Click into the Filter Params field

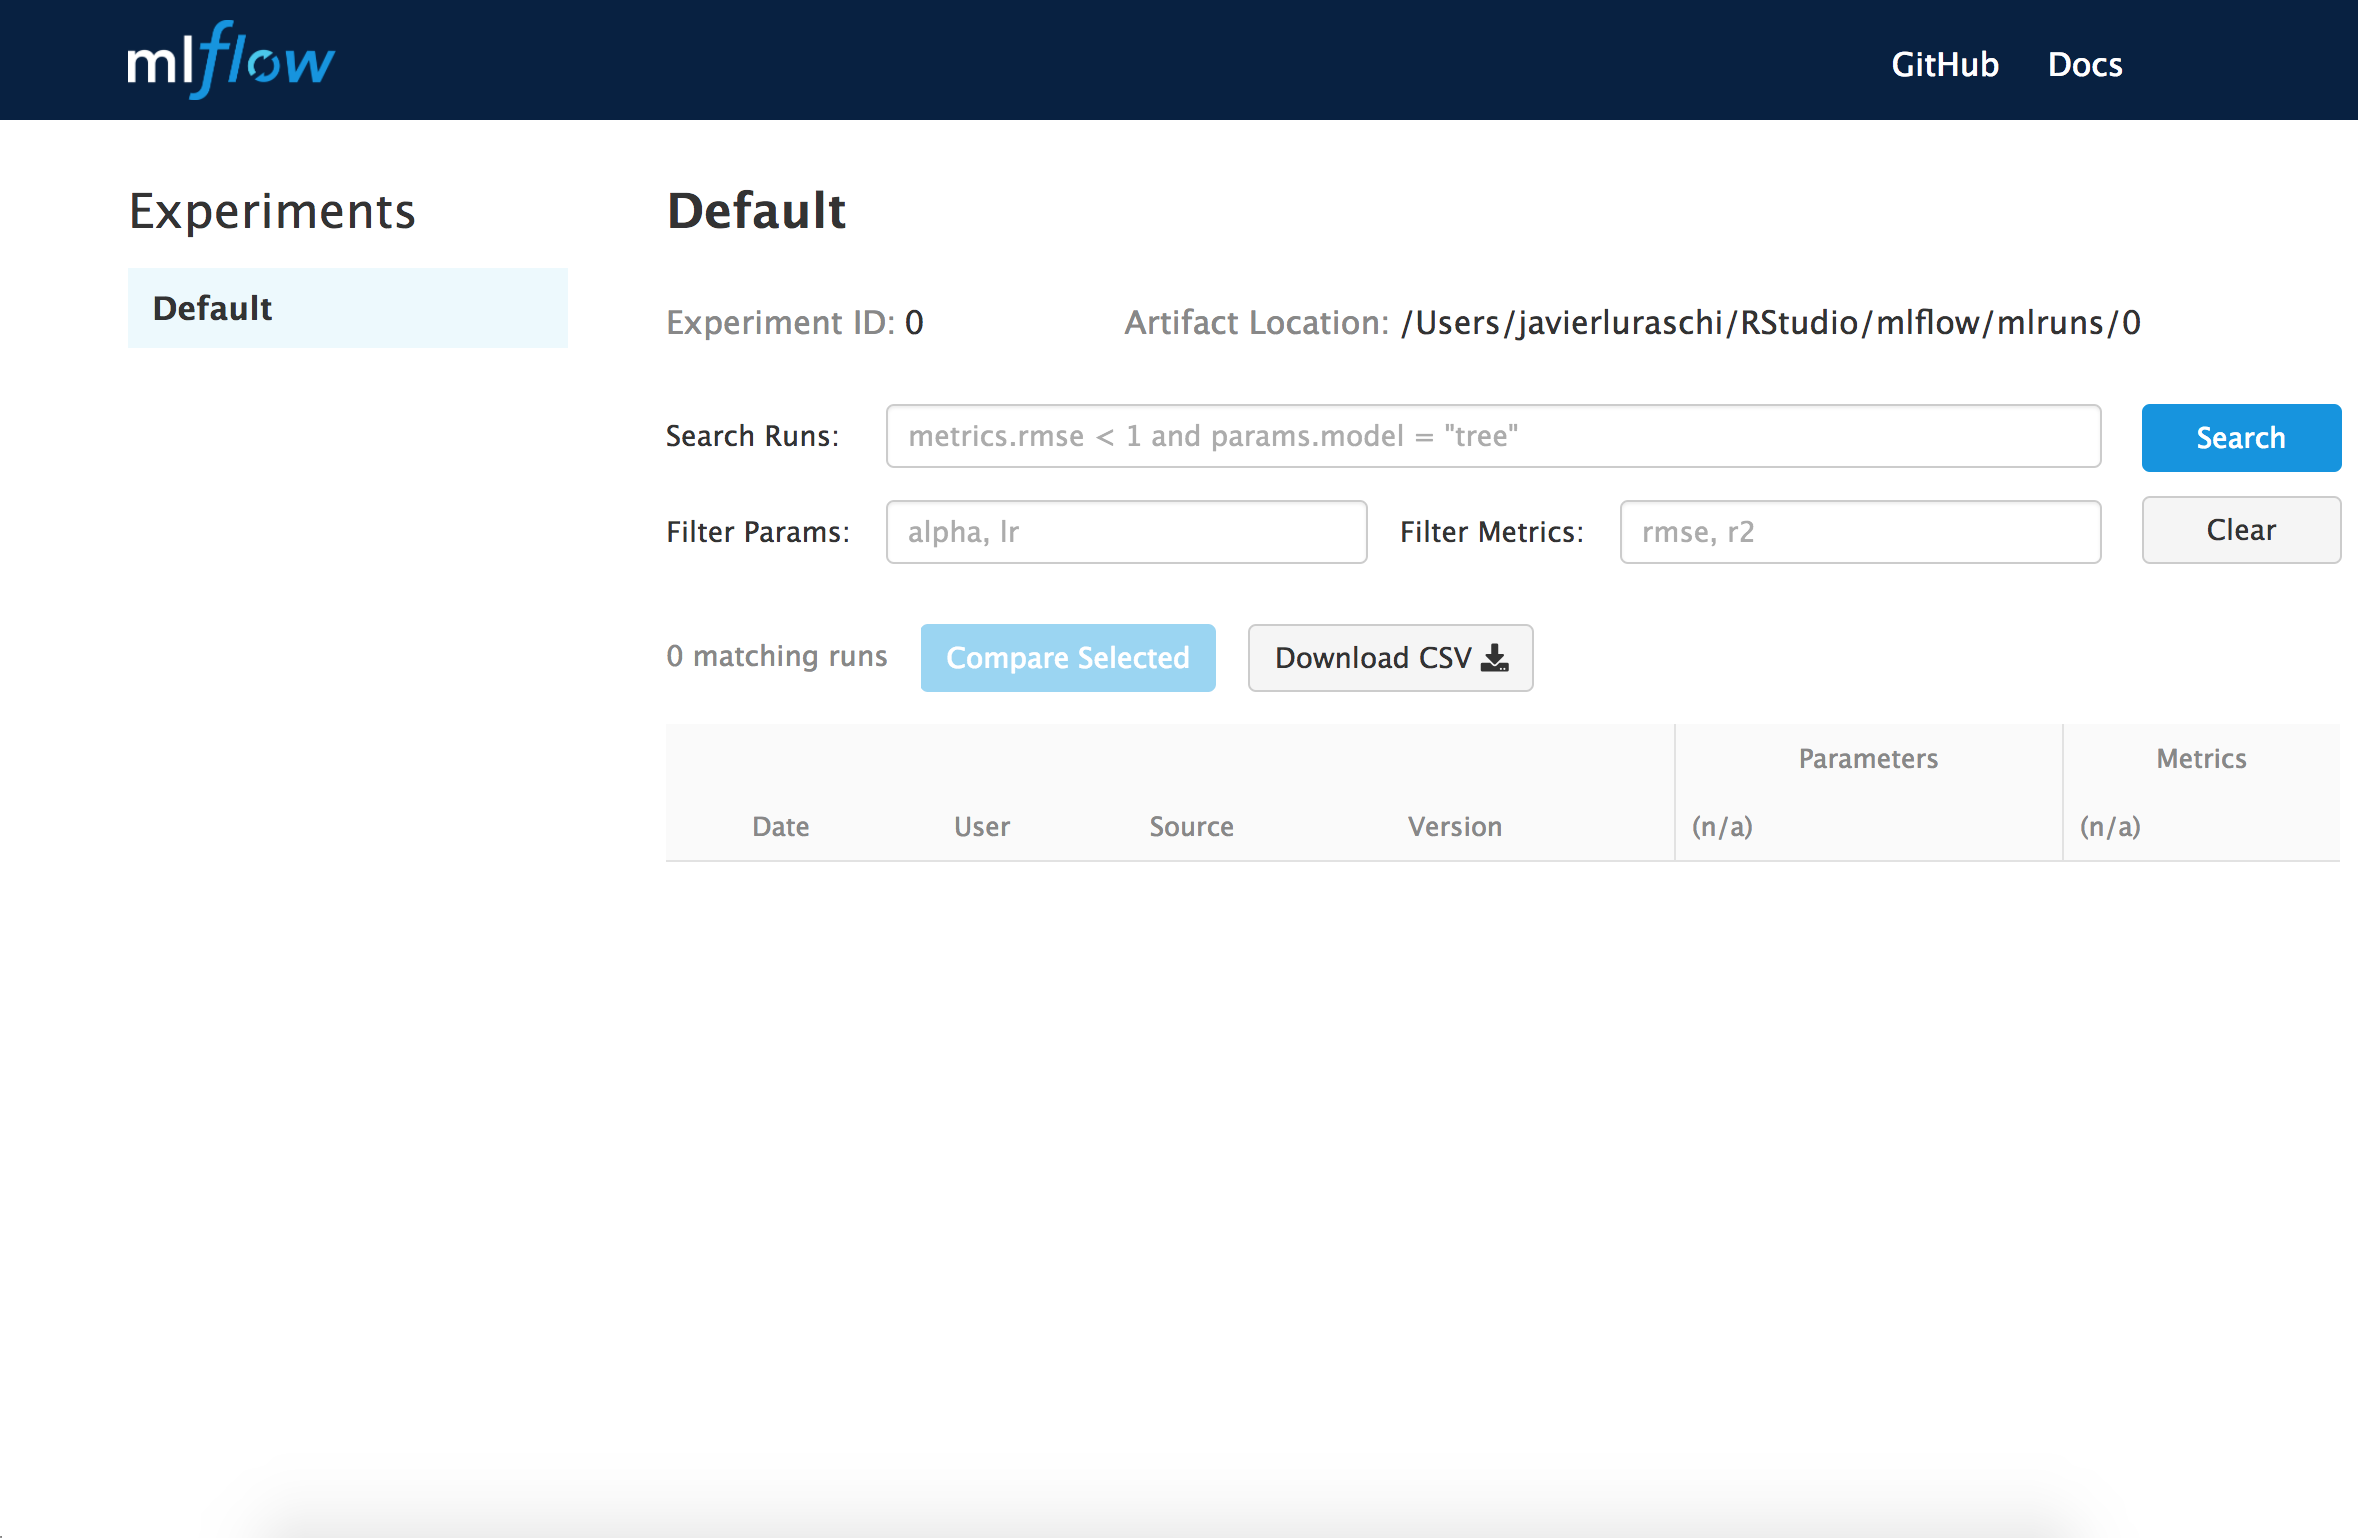pos(1126,532)
